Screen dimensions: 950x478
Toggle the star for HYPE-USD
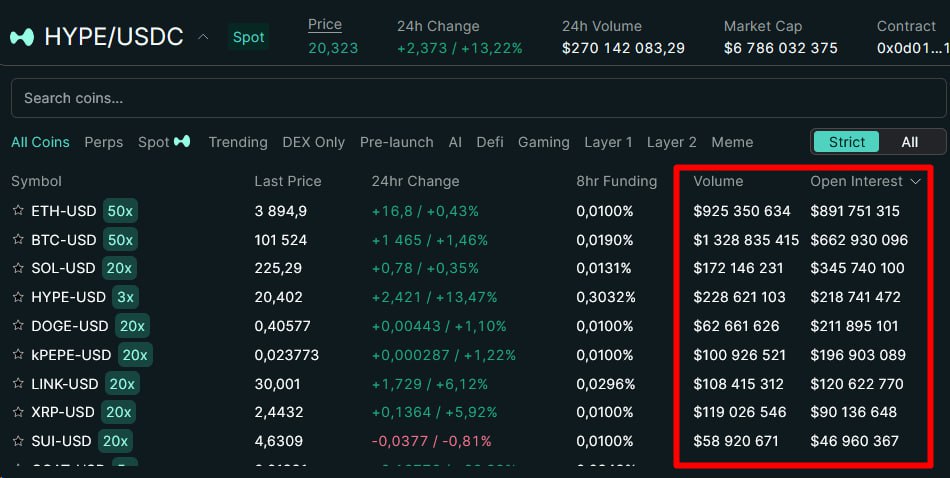[x=18, y=297]
